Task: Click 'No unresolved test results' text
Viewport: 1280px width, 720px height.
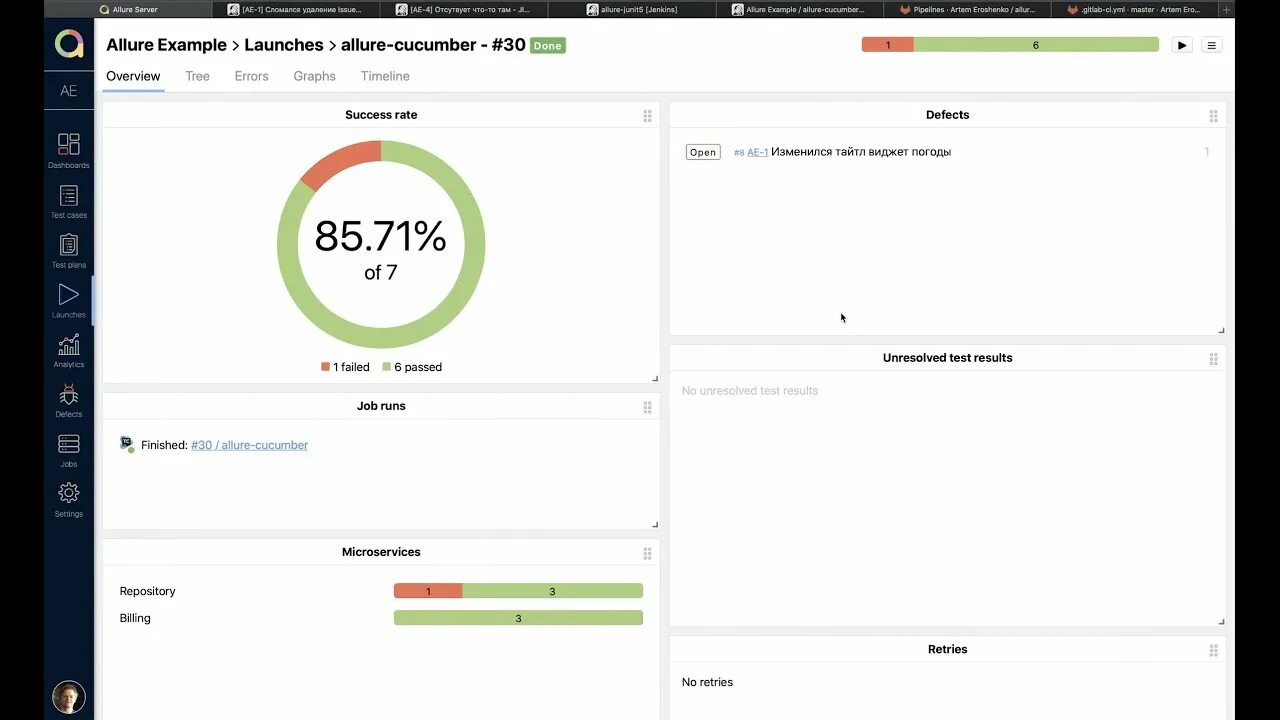Action: (750, 391)
